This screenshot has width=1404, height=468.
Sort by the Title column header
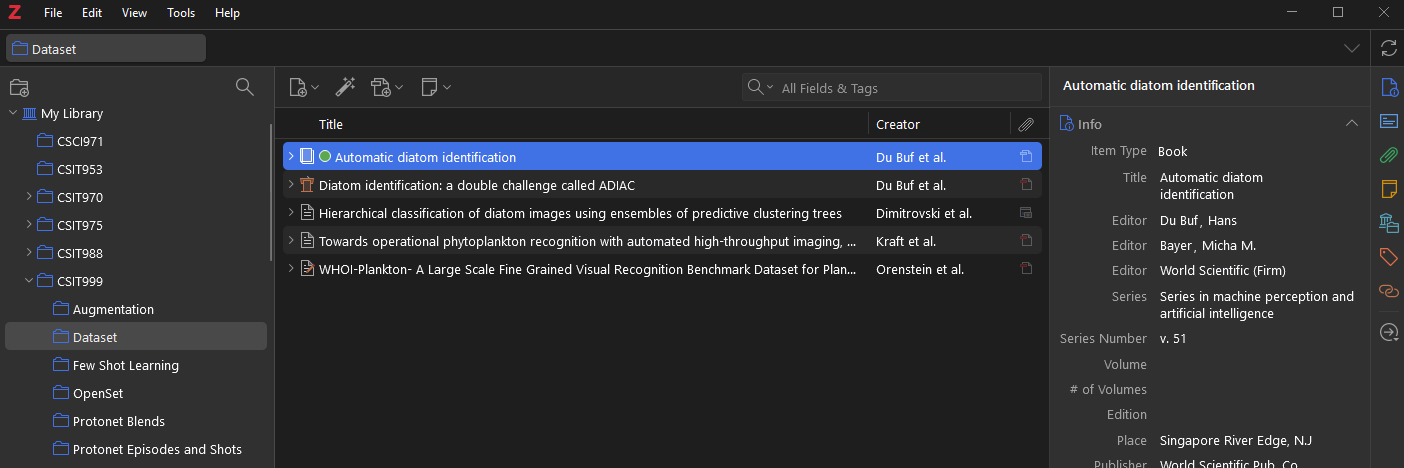[x=330, y=125]
